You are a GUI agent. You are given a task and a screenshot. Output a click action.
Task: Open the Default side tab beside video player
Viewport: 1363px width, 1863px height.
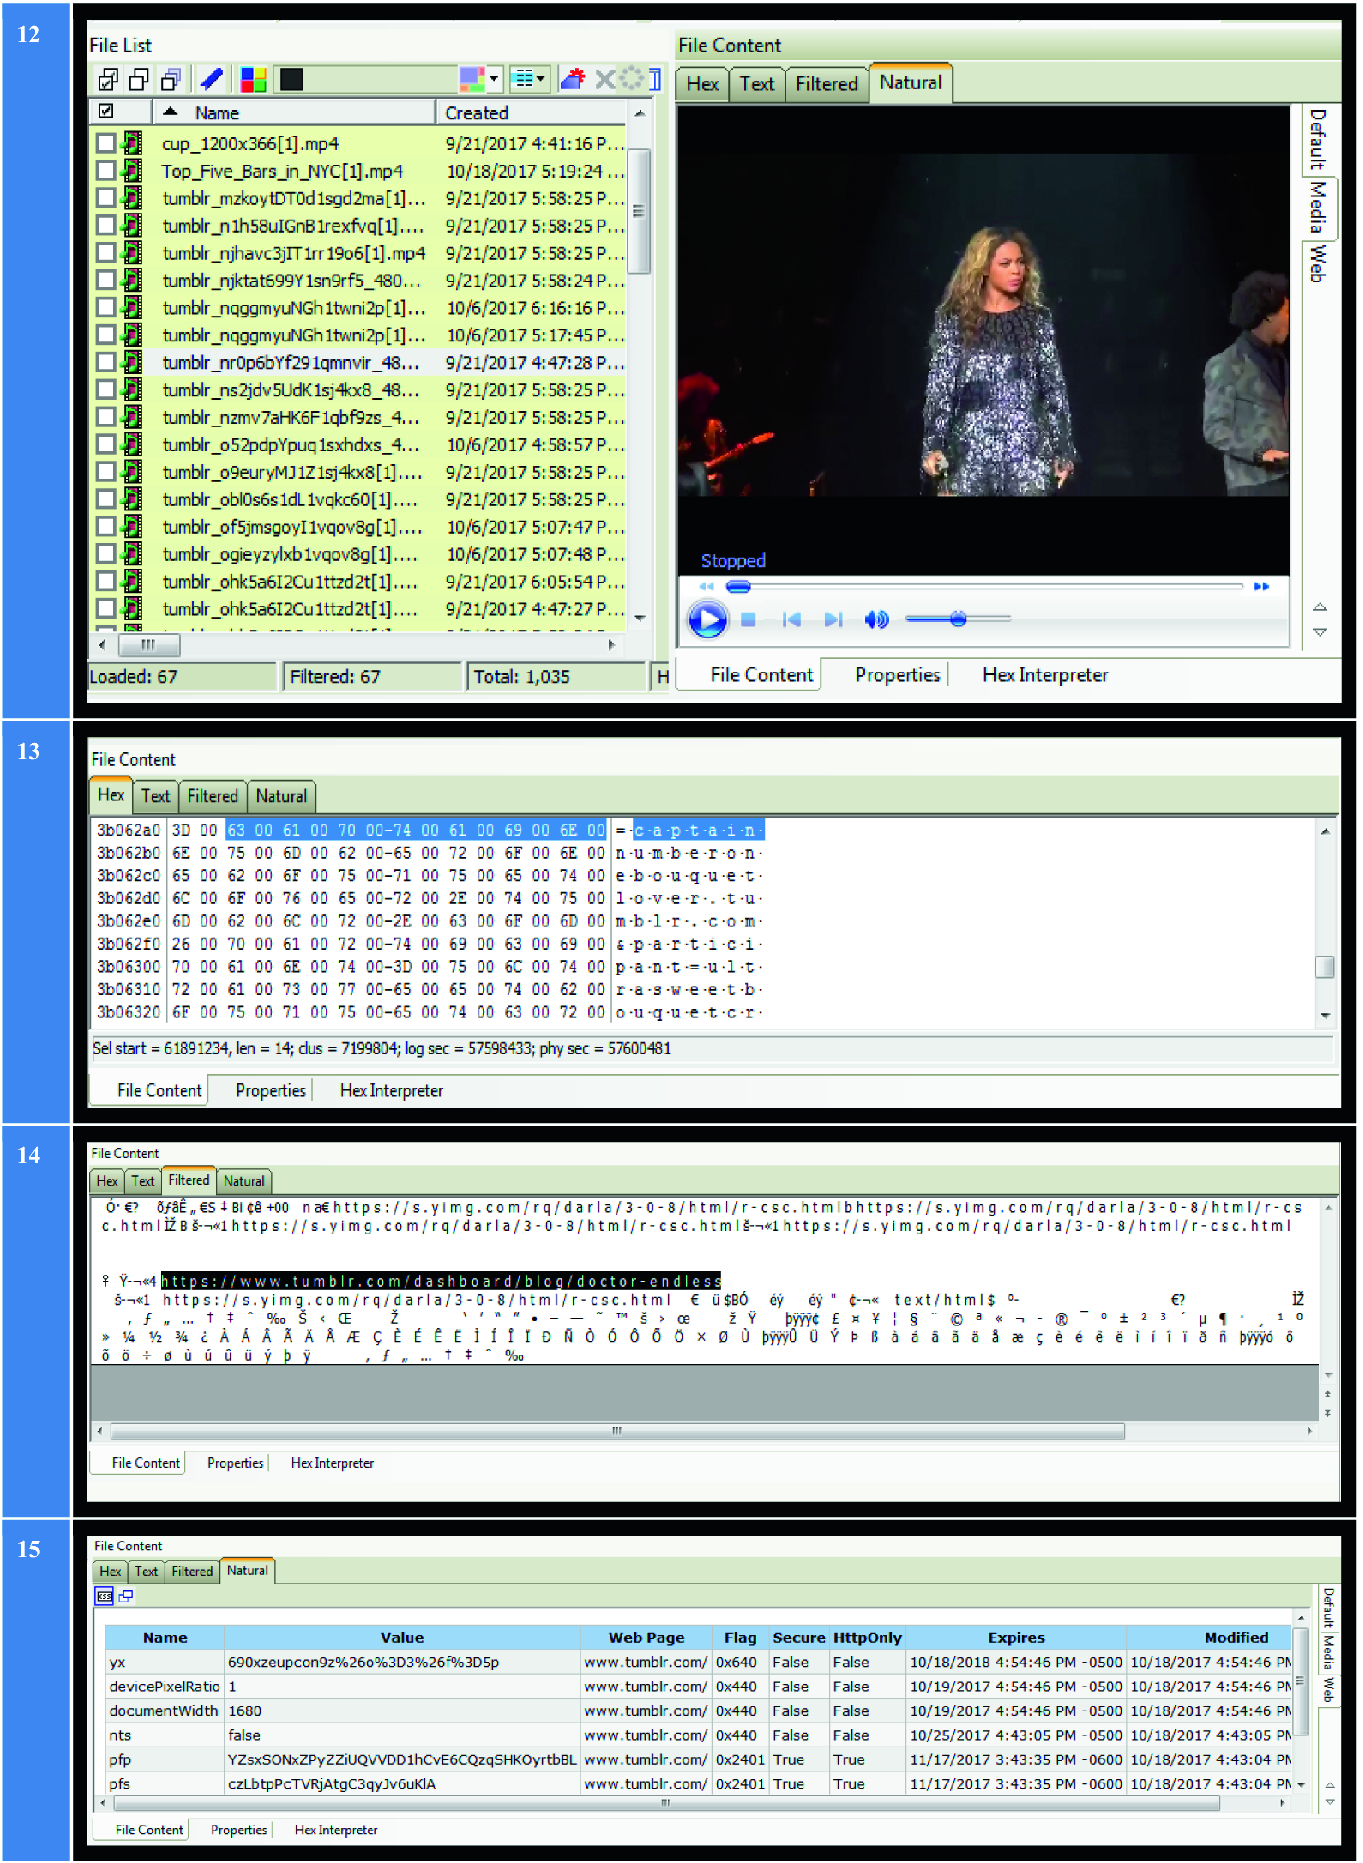tap(1319, 139)
